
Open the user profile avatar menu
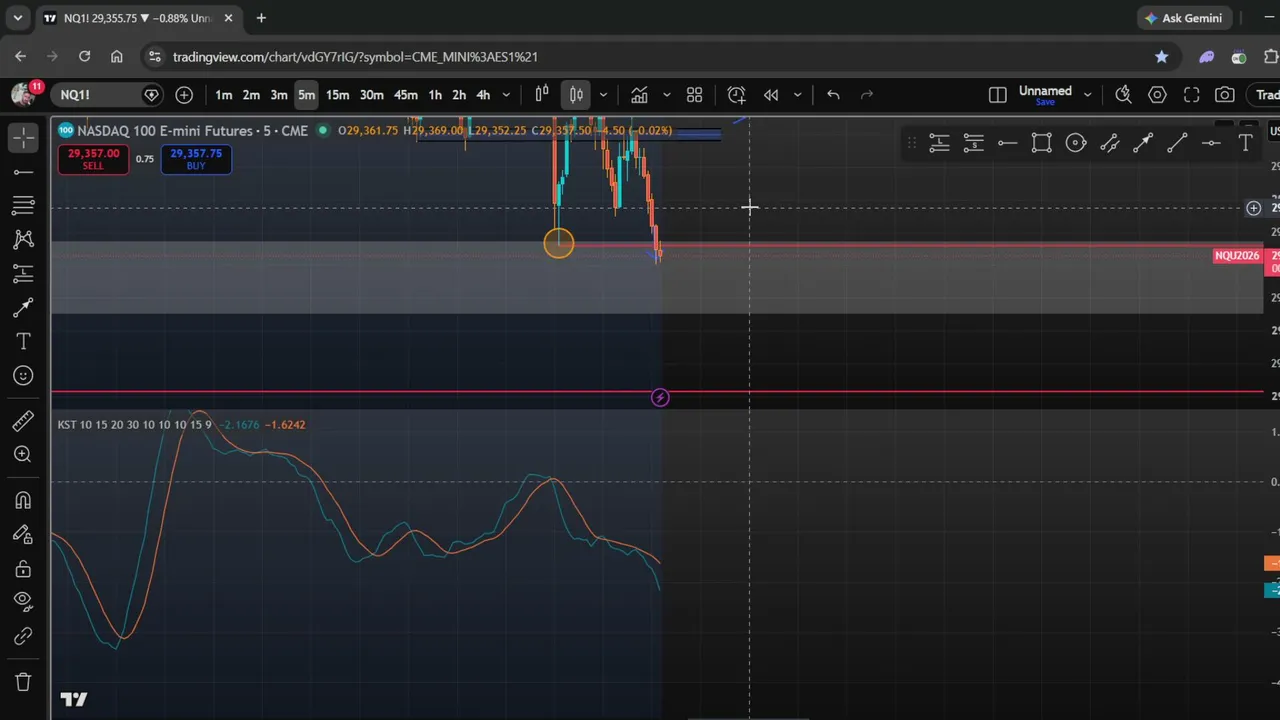[x=23, y=95]
